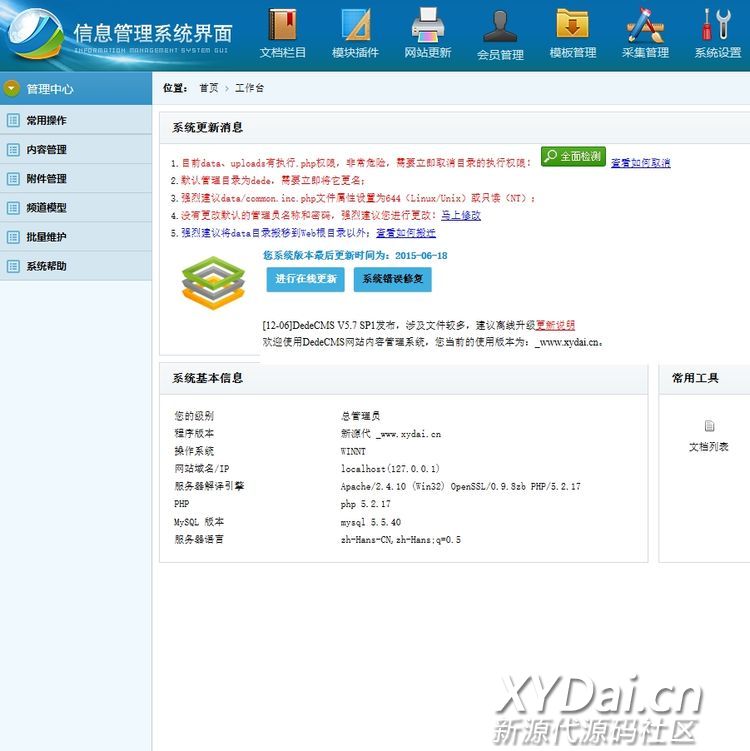Open the 查看如何搬迁 link

(406, 233)
